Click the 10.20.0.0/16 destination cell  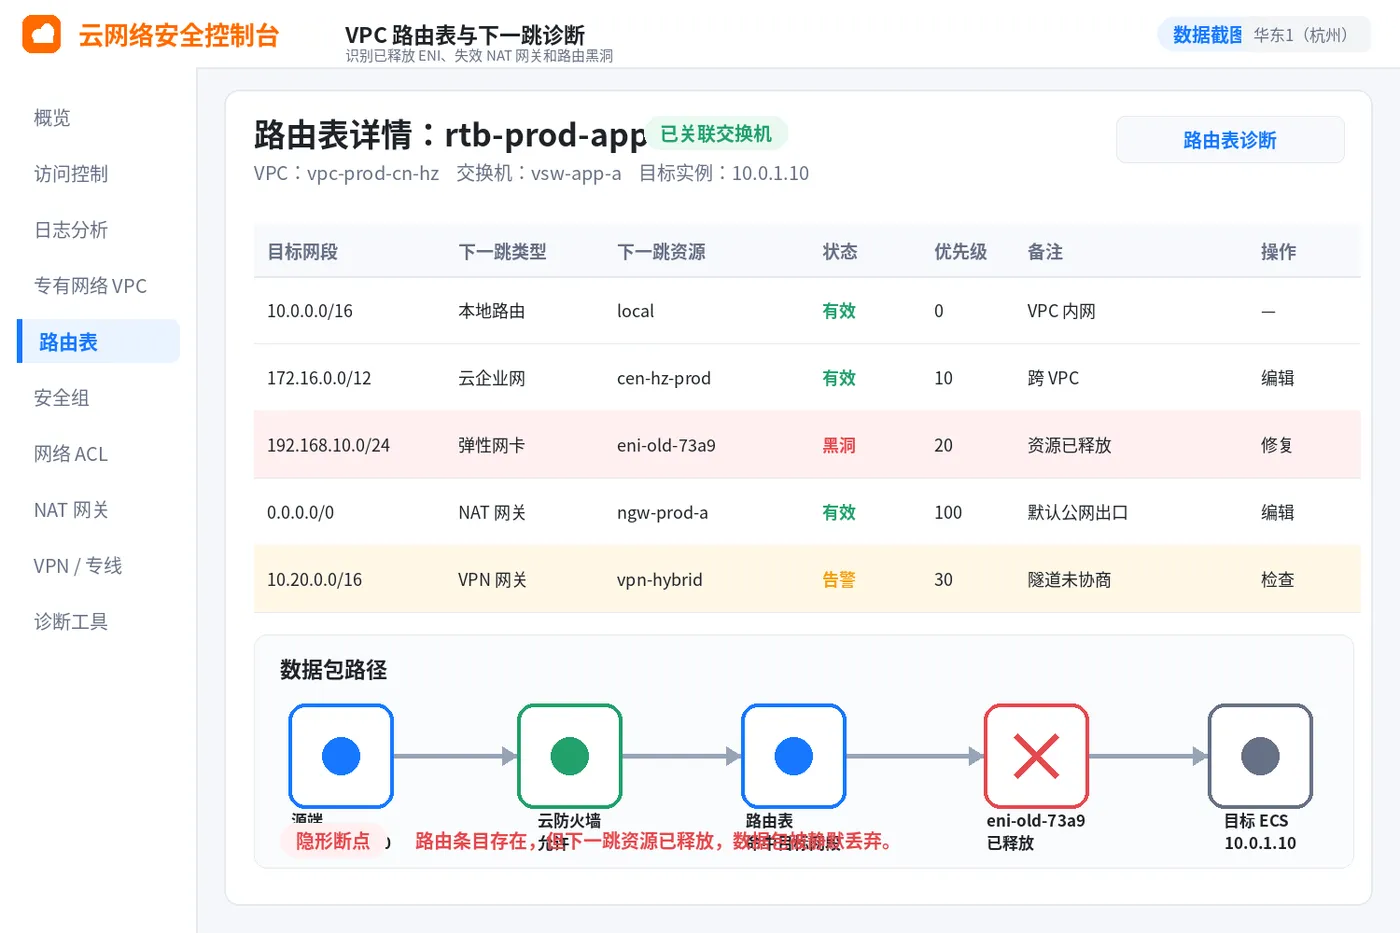(x=314, y=579)
